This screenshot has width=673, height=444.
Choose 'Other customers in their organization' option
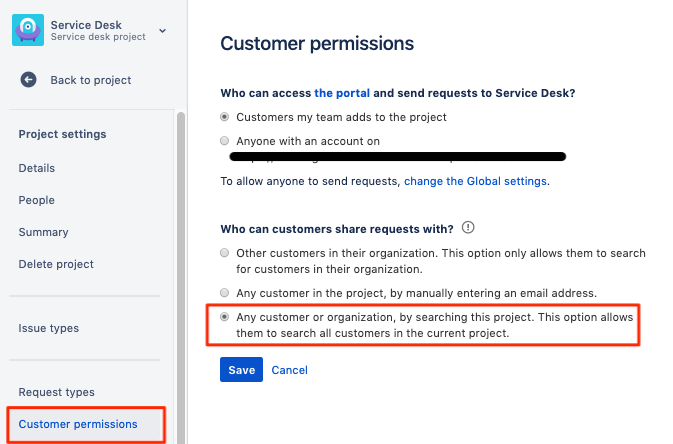point(225,253)
